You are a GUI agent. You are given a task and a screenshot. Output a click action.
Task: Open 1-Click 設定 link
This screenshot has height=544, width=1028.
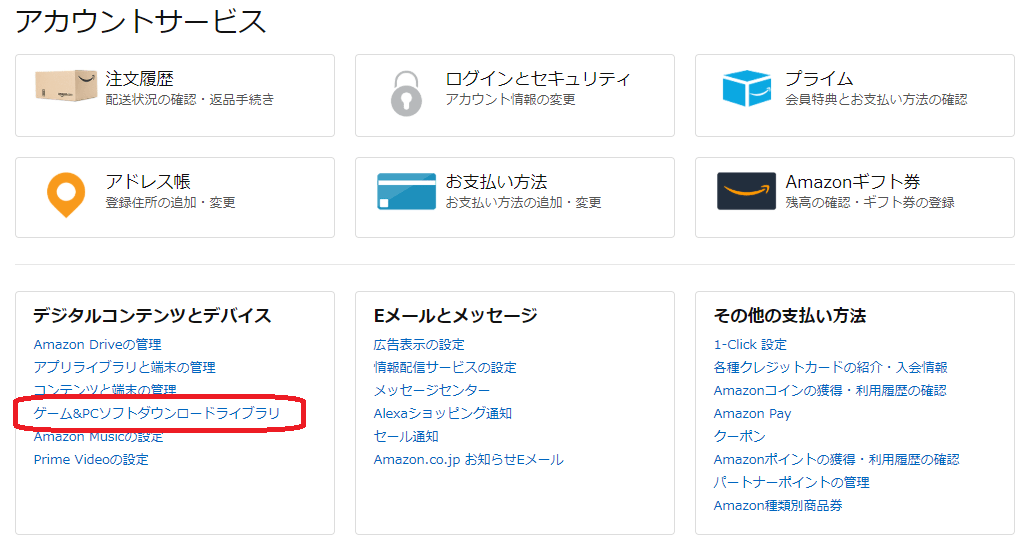coord(750,345)
